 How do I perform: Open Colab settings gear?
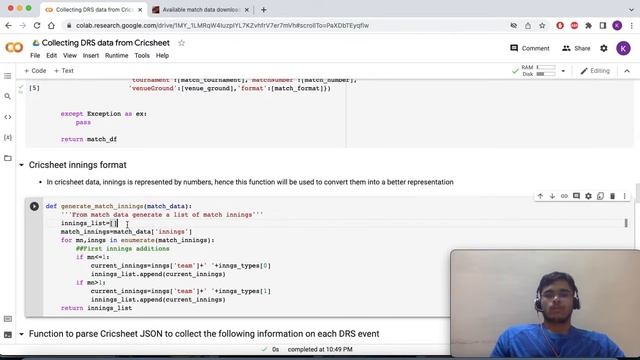[x=604, y=48]
